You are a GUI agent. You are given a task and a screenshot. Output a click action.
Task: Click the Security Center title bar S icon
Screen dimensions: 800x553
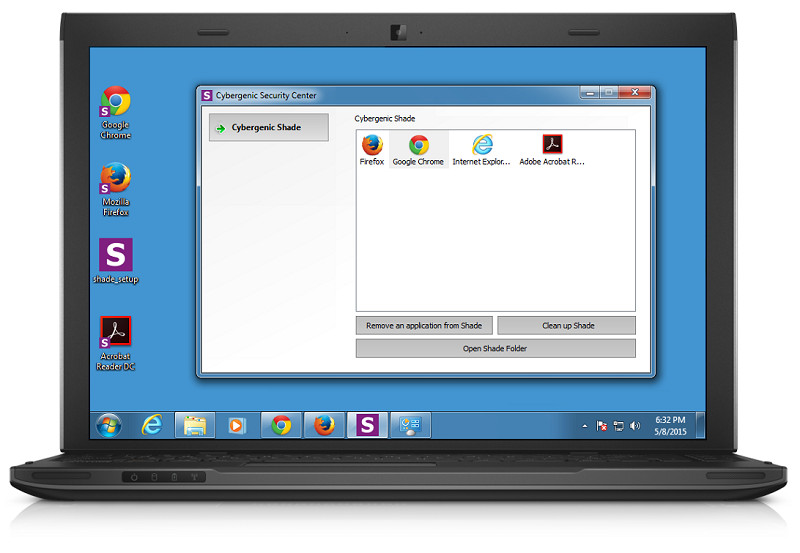click(207, 95)
